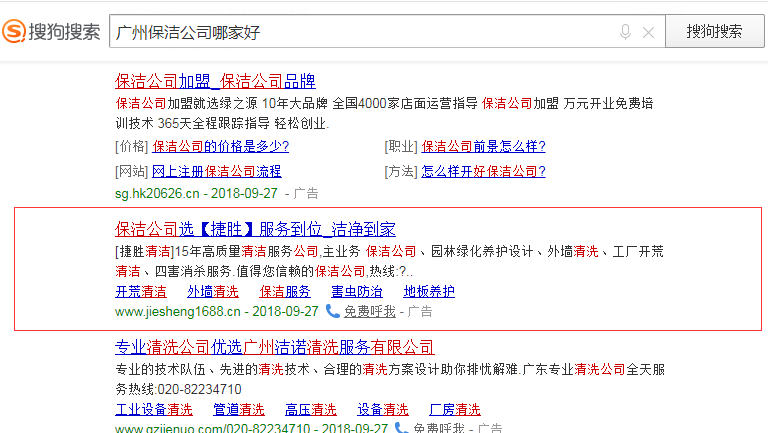
Task: Click 搜狗搜索 logo text beside the icon
Action: pos(64,32)
